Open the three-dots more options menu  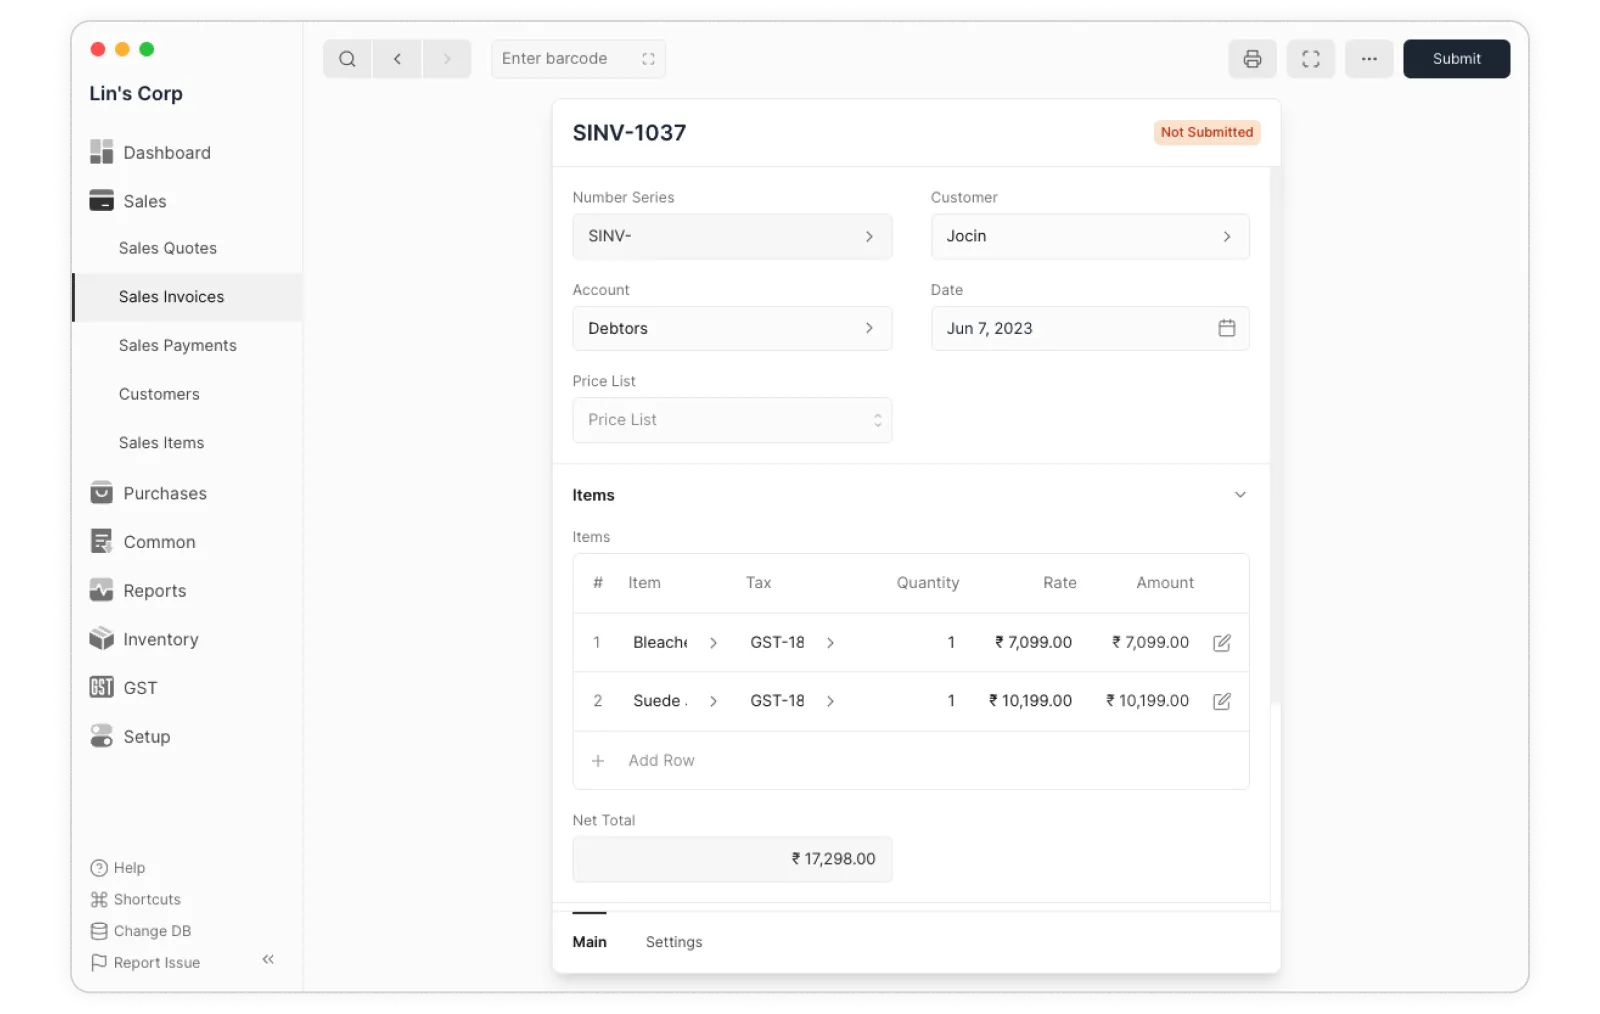1369,59
